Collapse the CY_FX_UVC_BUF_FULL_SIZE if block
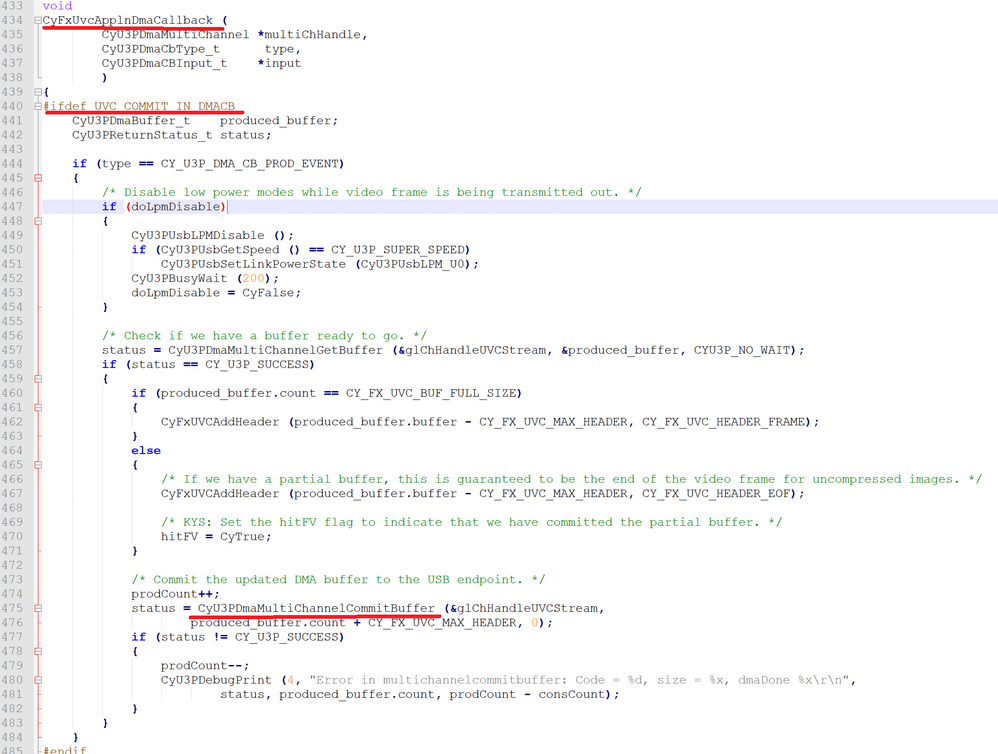Viewport: 998px width, 754px height. (x=37, y=407)
